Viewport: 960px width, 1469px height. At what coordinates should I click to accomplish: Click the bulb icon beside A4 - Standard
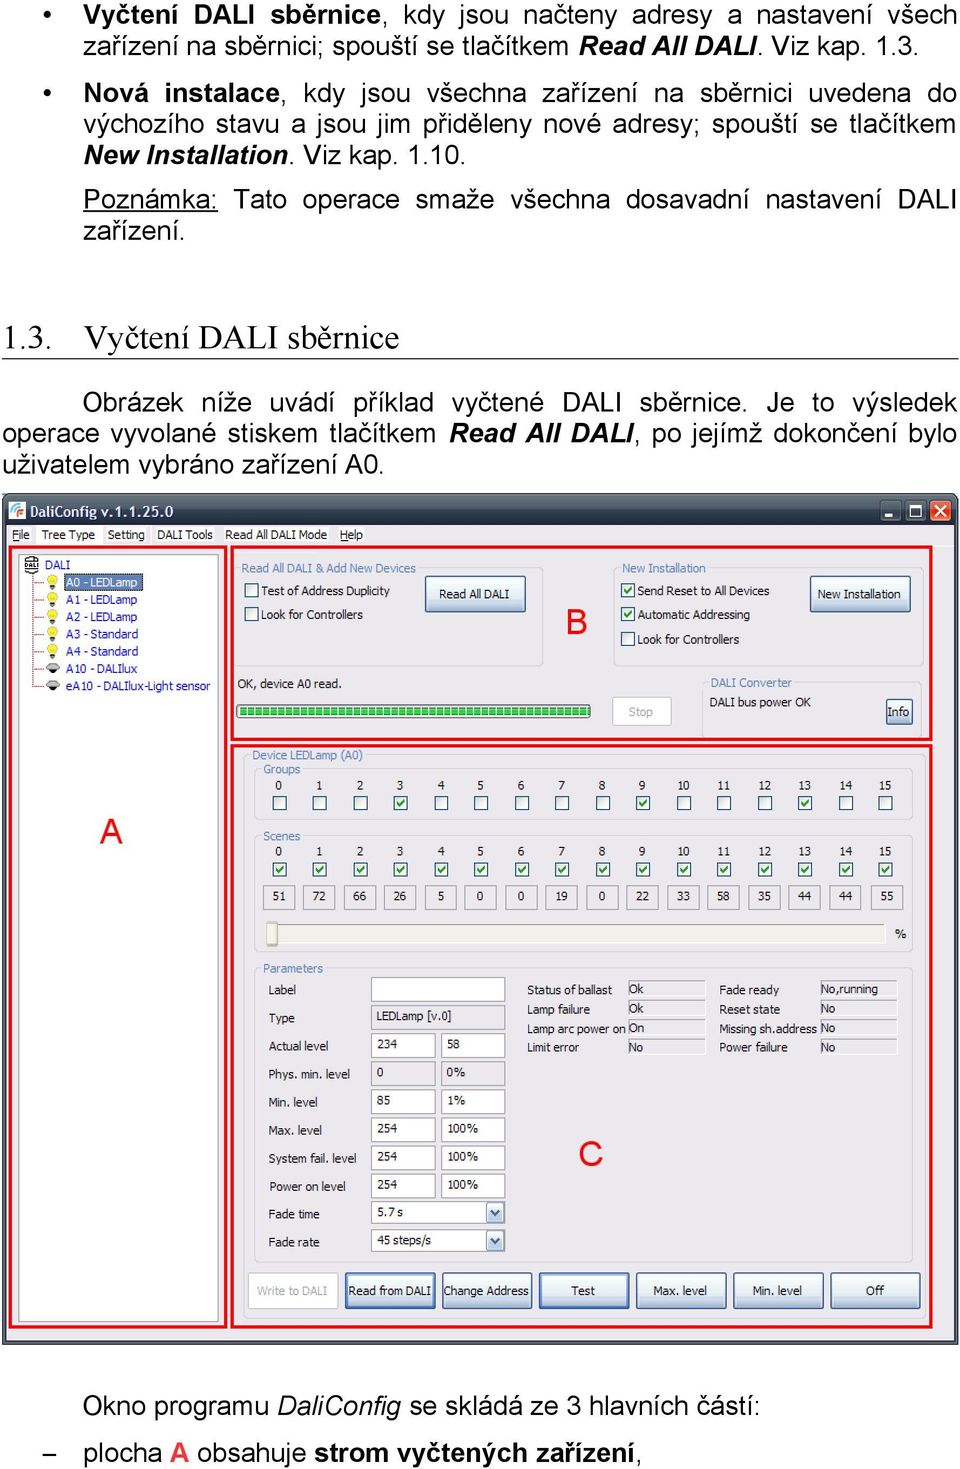point(53,651)
